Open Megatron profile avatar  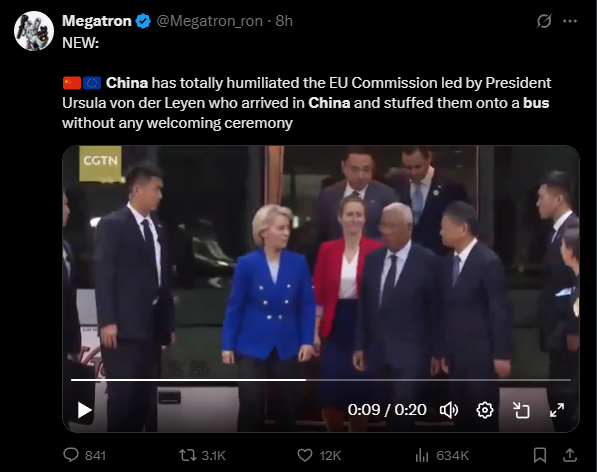point(34,31)
